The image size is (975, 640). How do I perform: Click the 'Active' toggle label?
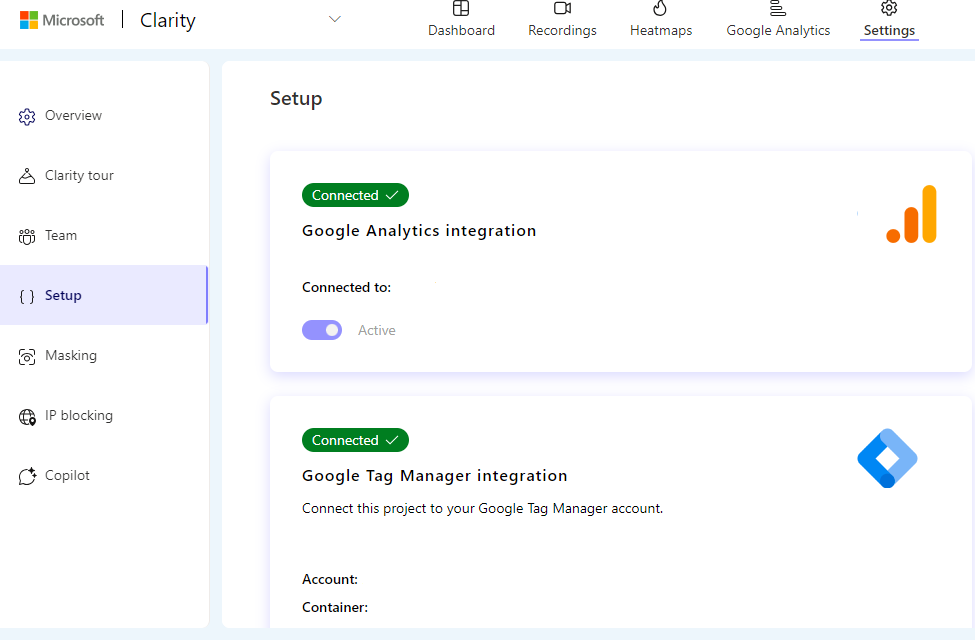pos(377,330)
